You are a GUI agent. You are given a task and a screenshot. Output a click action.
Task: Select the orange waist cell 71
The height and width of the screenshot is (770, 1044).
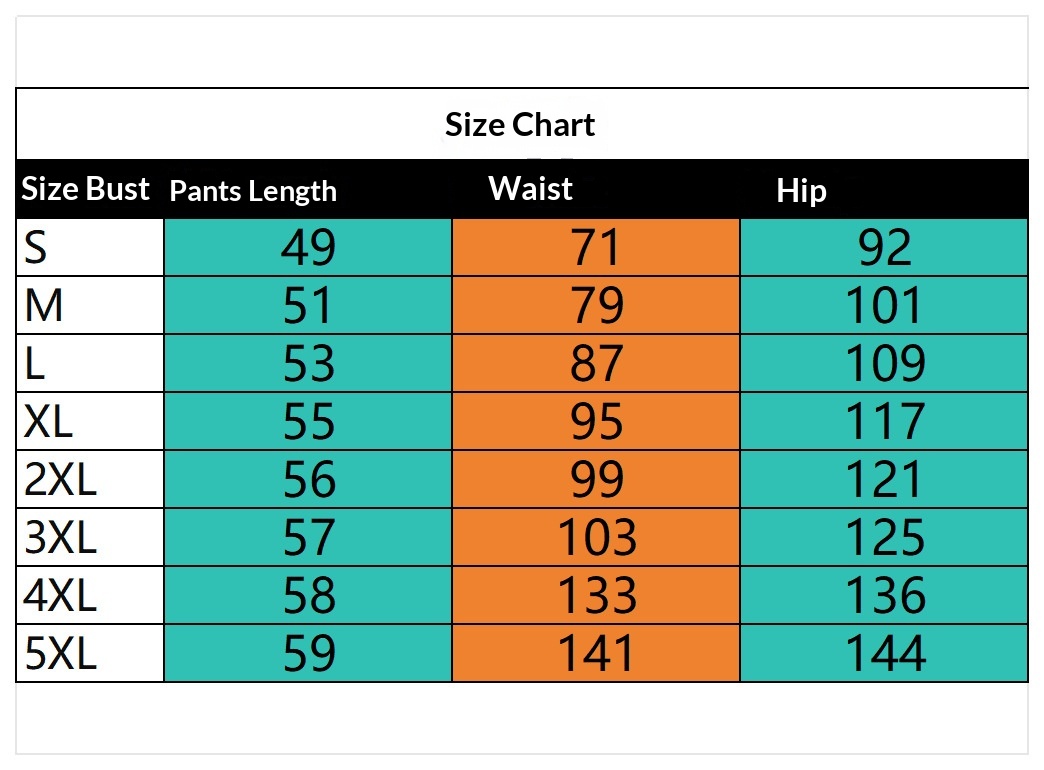click(596, 248)
